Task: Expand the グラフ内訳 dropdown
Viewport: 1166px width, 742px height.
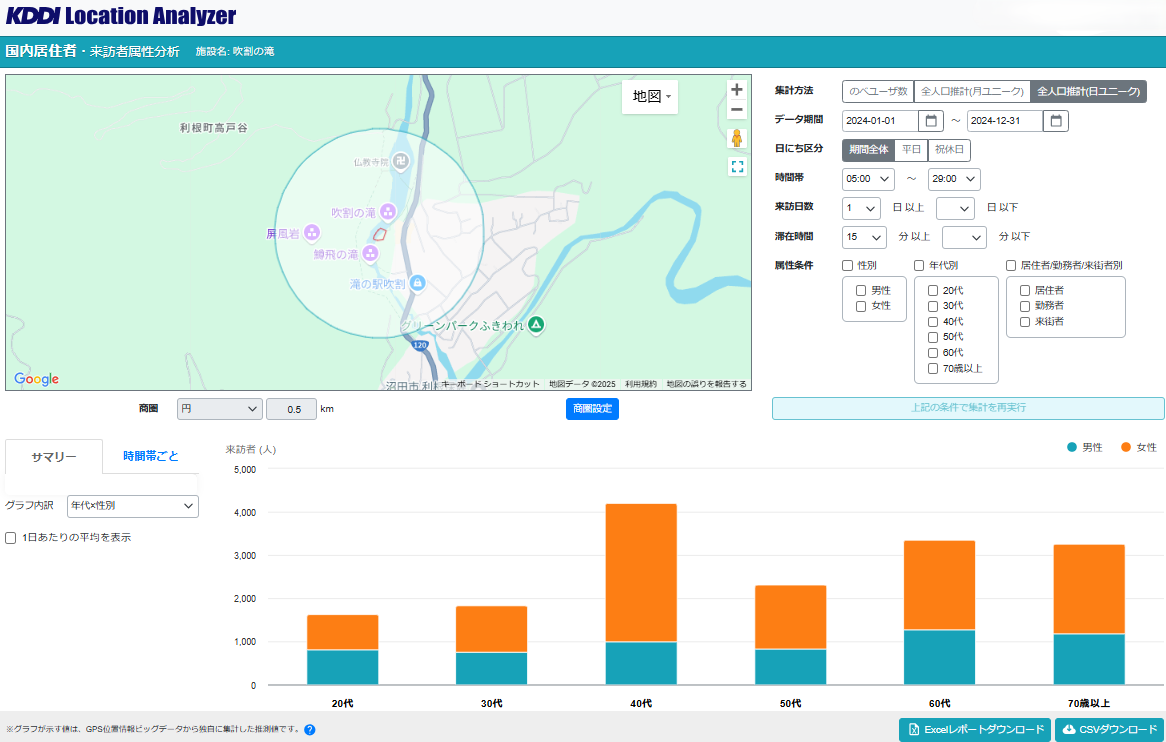Action: (x=133, y=506)
